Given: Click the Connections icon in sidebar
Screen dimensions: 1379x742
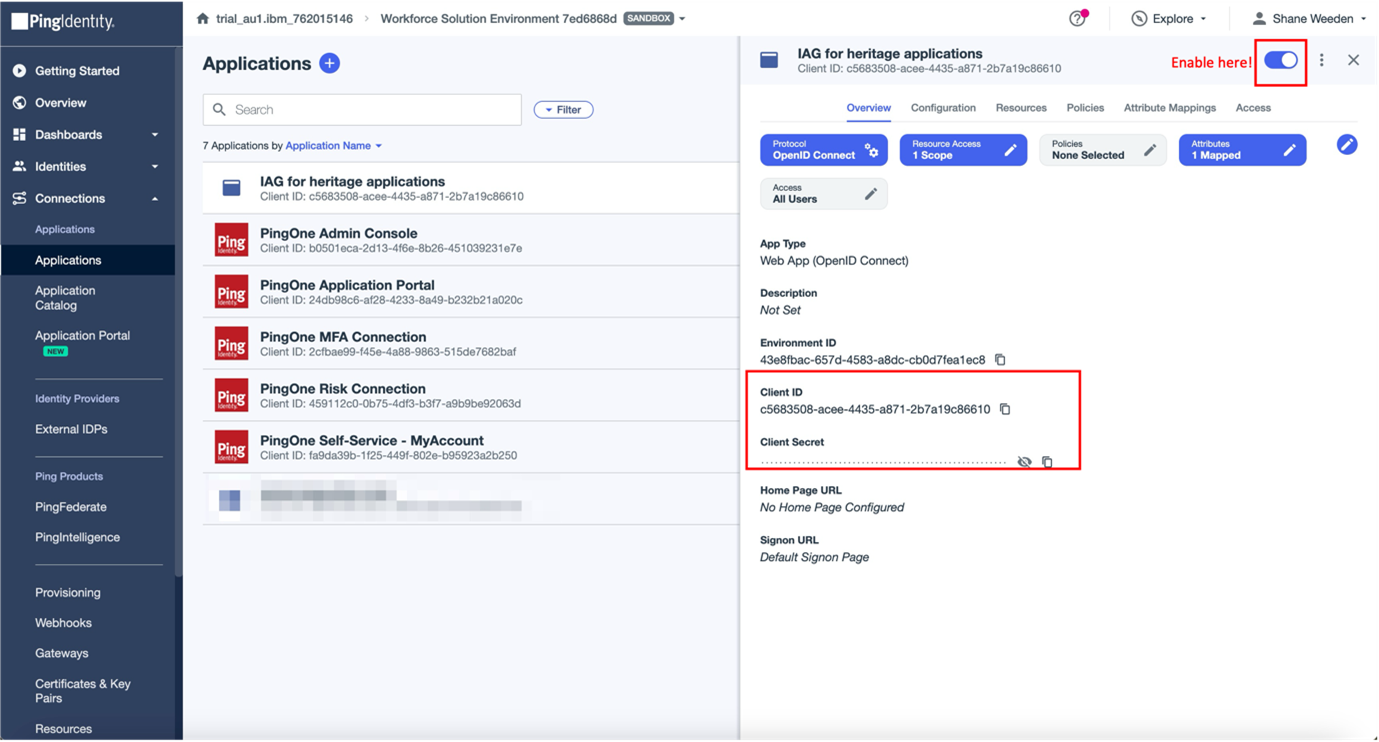Looking at the screenshot, I should click(x=19, y=199).
